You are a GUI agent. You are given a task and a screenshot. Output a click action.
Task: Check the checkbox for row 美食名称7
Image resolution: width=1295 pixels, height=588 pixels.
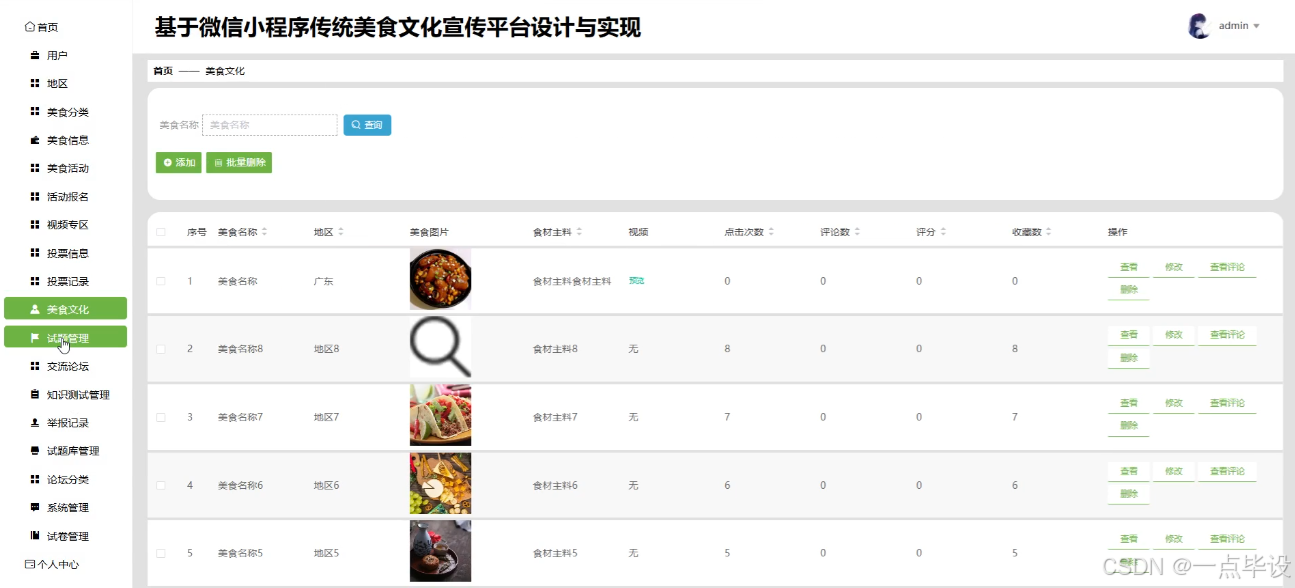(x=161, y=417)
